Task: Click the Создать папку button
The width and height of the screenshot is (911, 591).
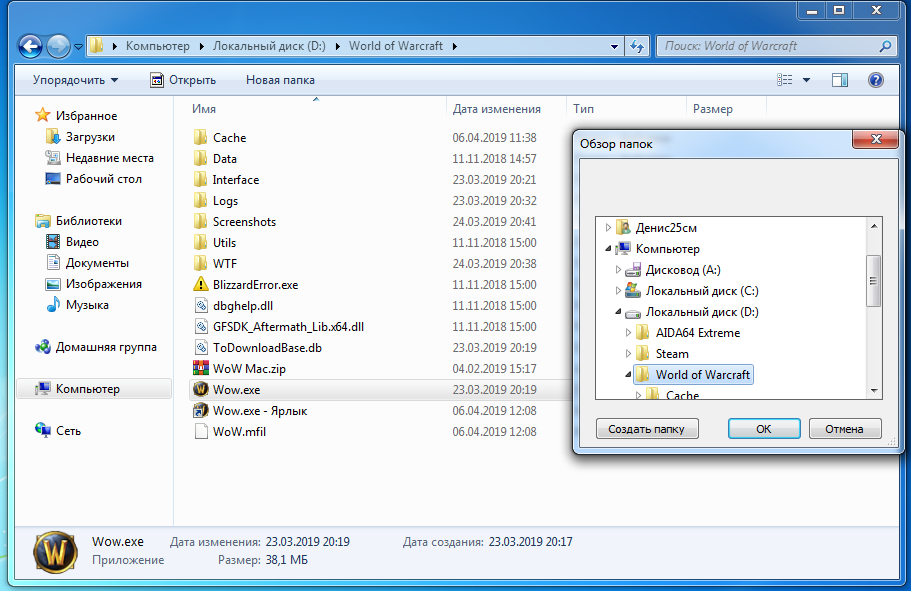Action: [x=646, y=429]
